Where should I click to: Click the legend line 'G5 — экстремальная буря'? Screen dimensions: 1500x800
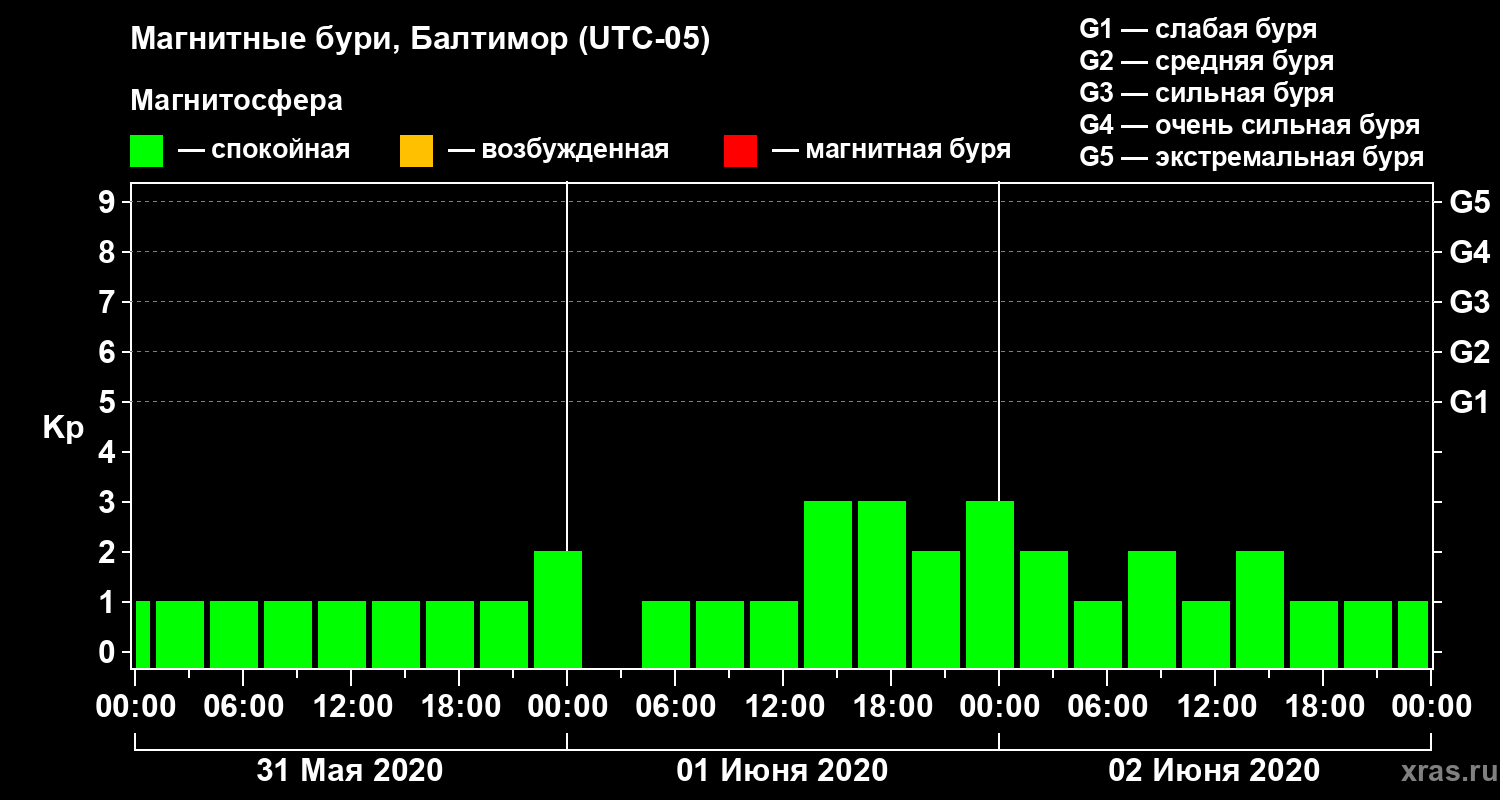(1252, 158)
